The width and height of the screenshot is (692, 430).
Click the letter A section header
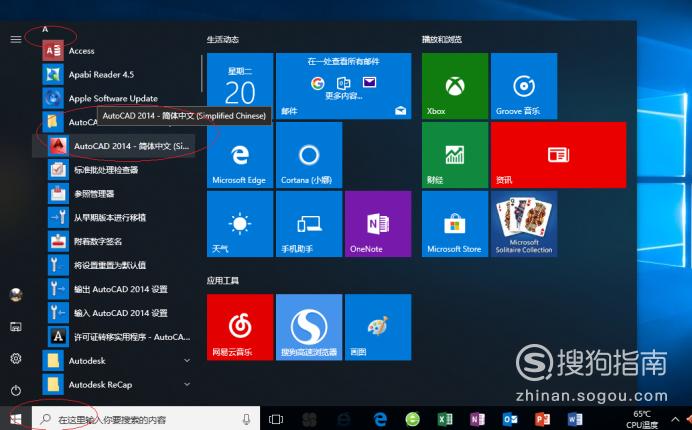coord(45,29)
